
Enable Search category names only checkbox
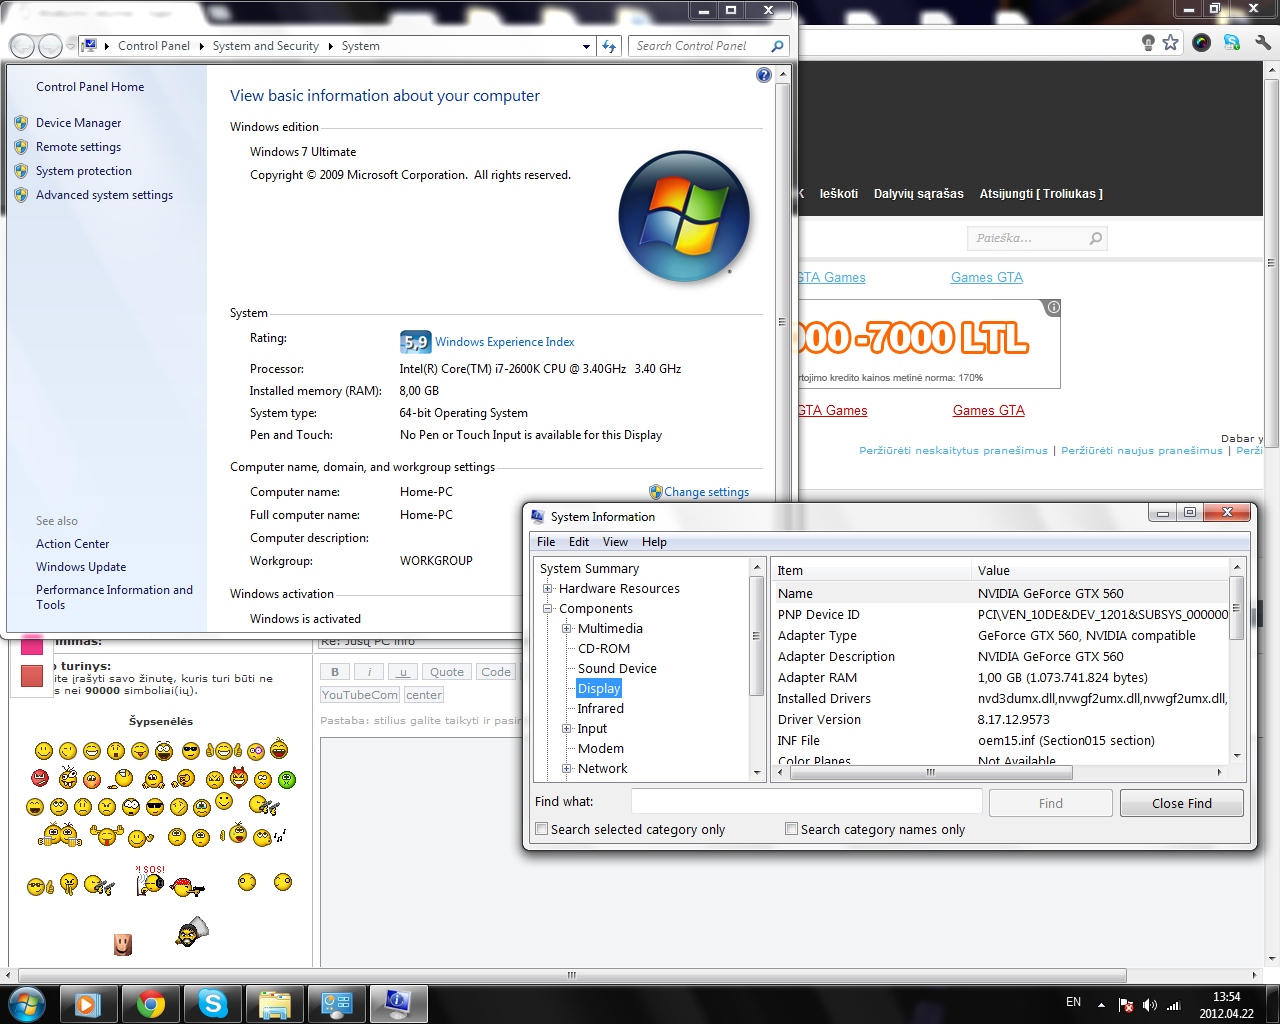tap(792, 829)
